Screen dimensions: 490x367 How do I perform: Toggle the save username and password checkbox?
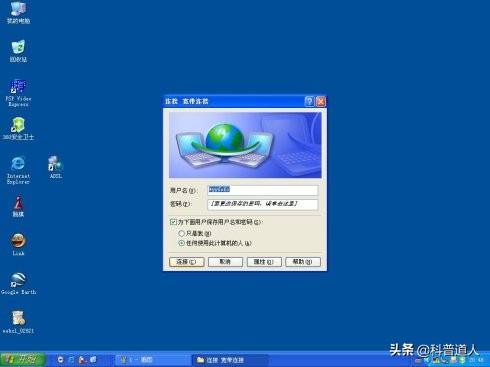pyautogui.click(x=173, y=222)
